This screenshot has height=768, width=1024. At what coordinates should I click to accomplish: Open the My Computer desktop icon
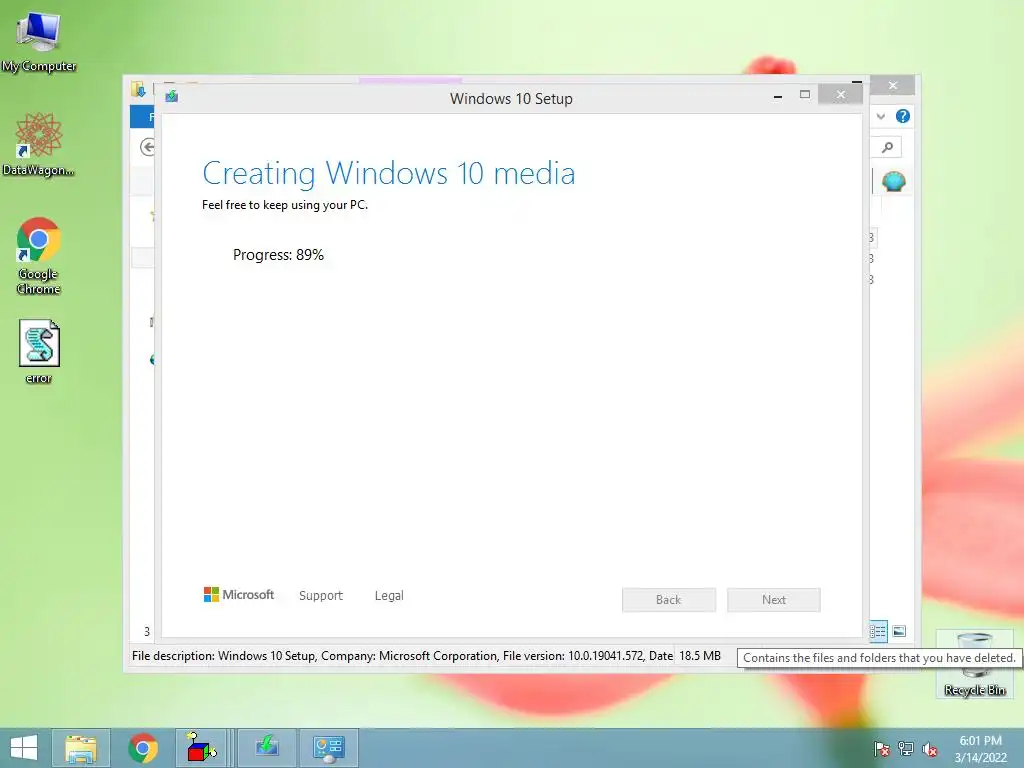(x=39, y=40)
